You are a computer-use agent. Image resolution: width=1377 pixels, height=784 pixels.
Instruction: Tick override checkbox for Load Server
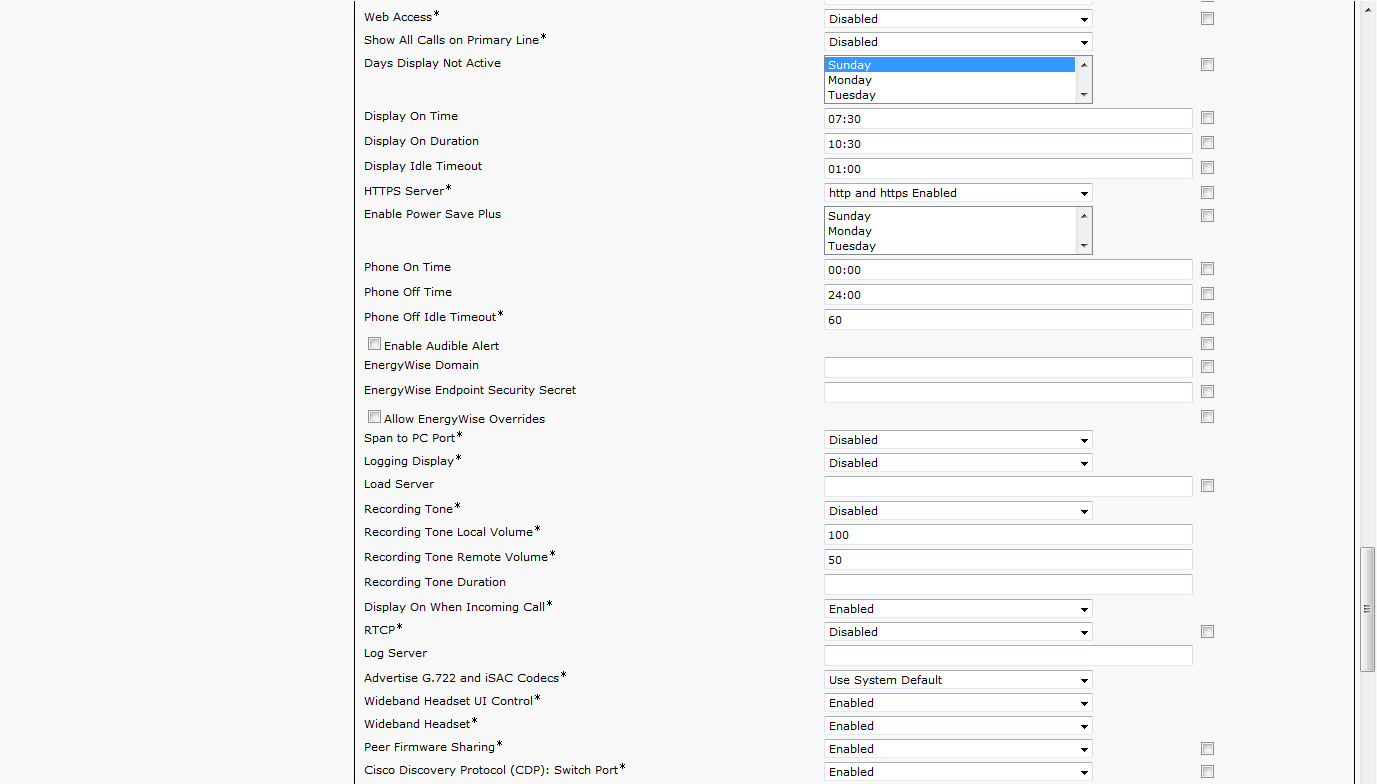point(1207,486)
